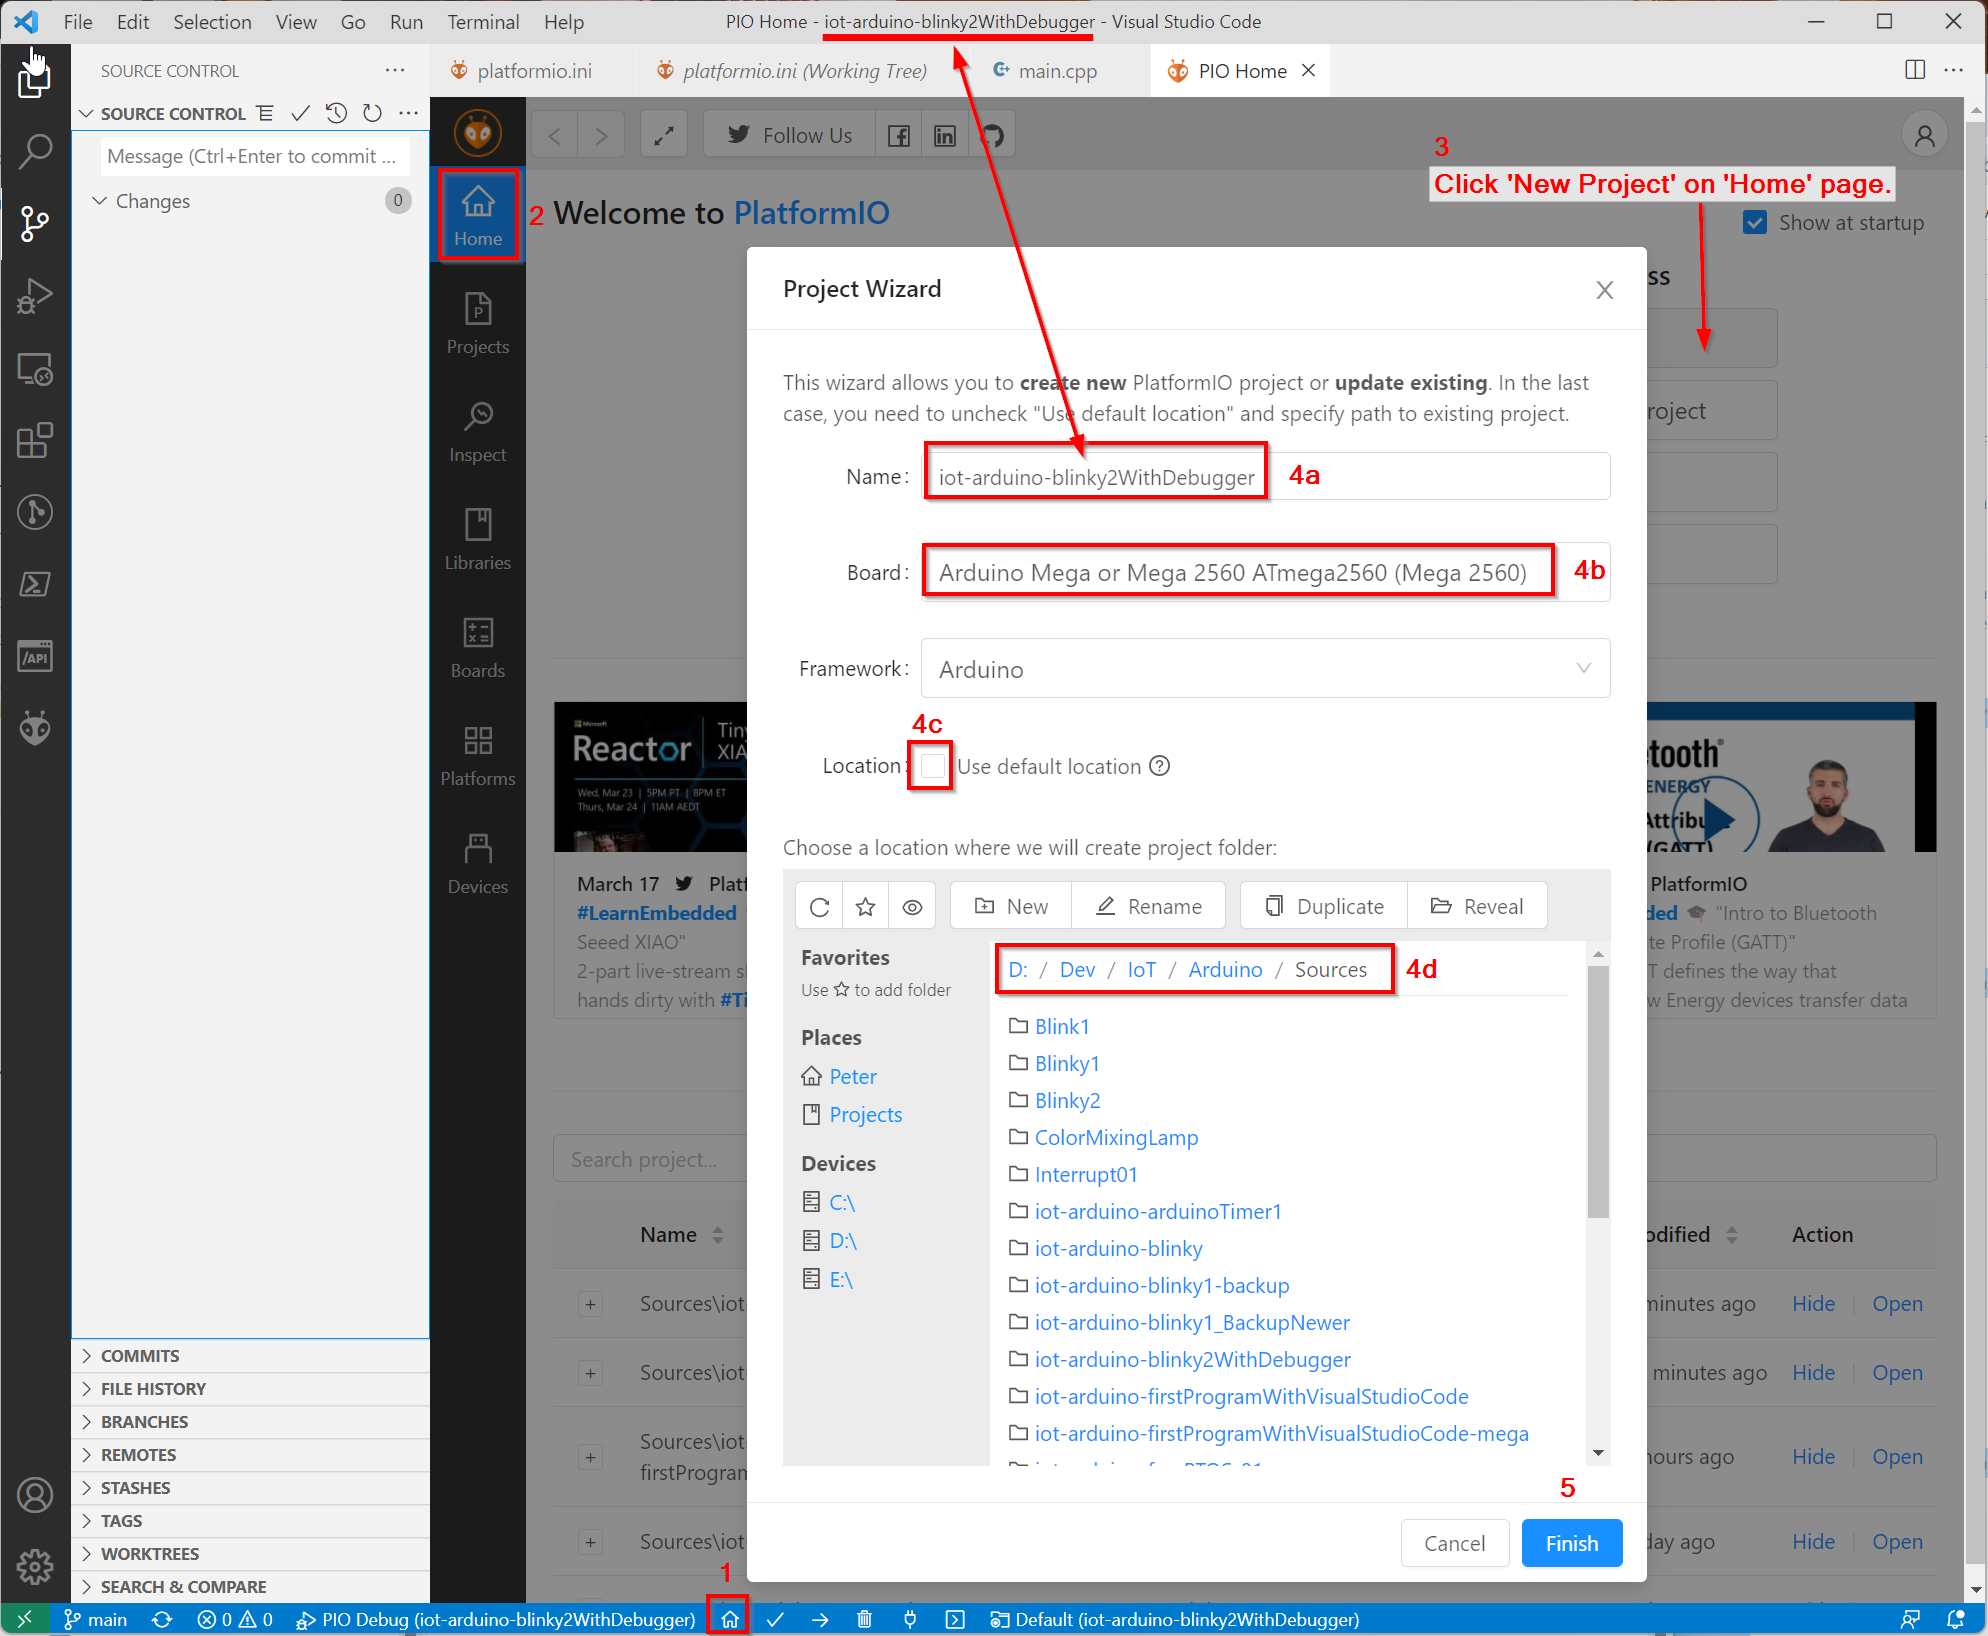The image size is (1988, 1636).
Task: Open PIO Boards page
Action: pyautogui.click(x=478, y=647)
